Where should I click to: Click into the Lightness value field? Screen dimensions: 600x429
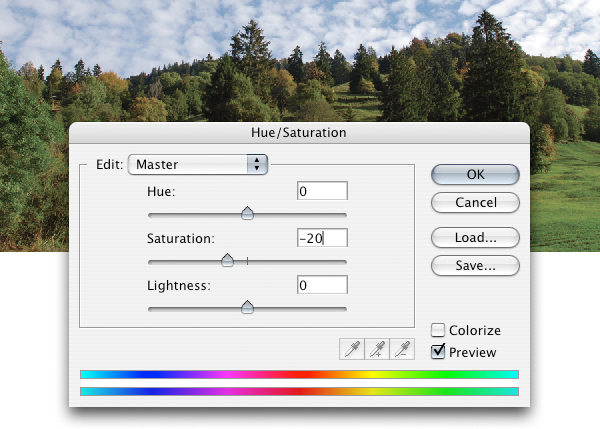(x=322, y=285)
